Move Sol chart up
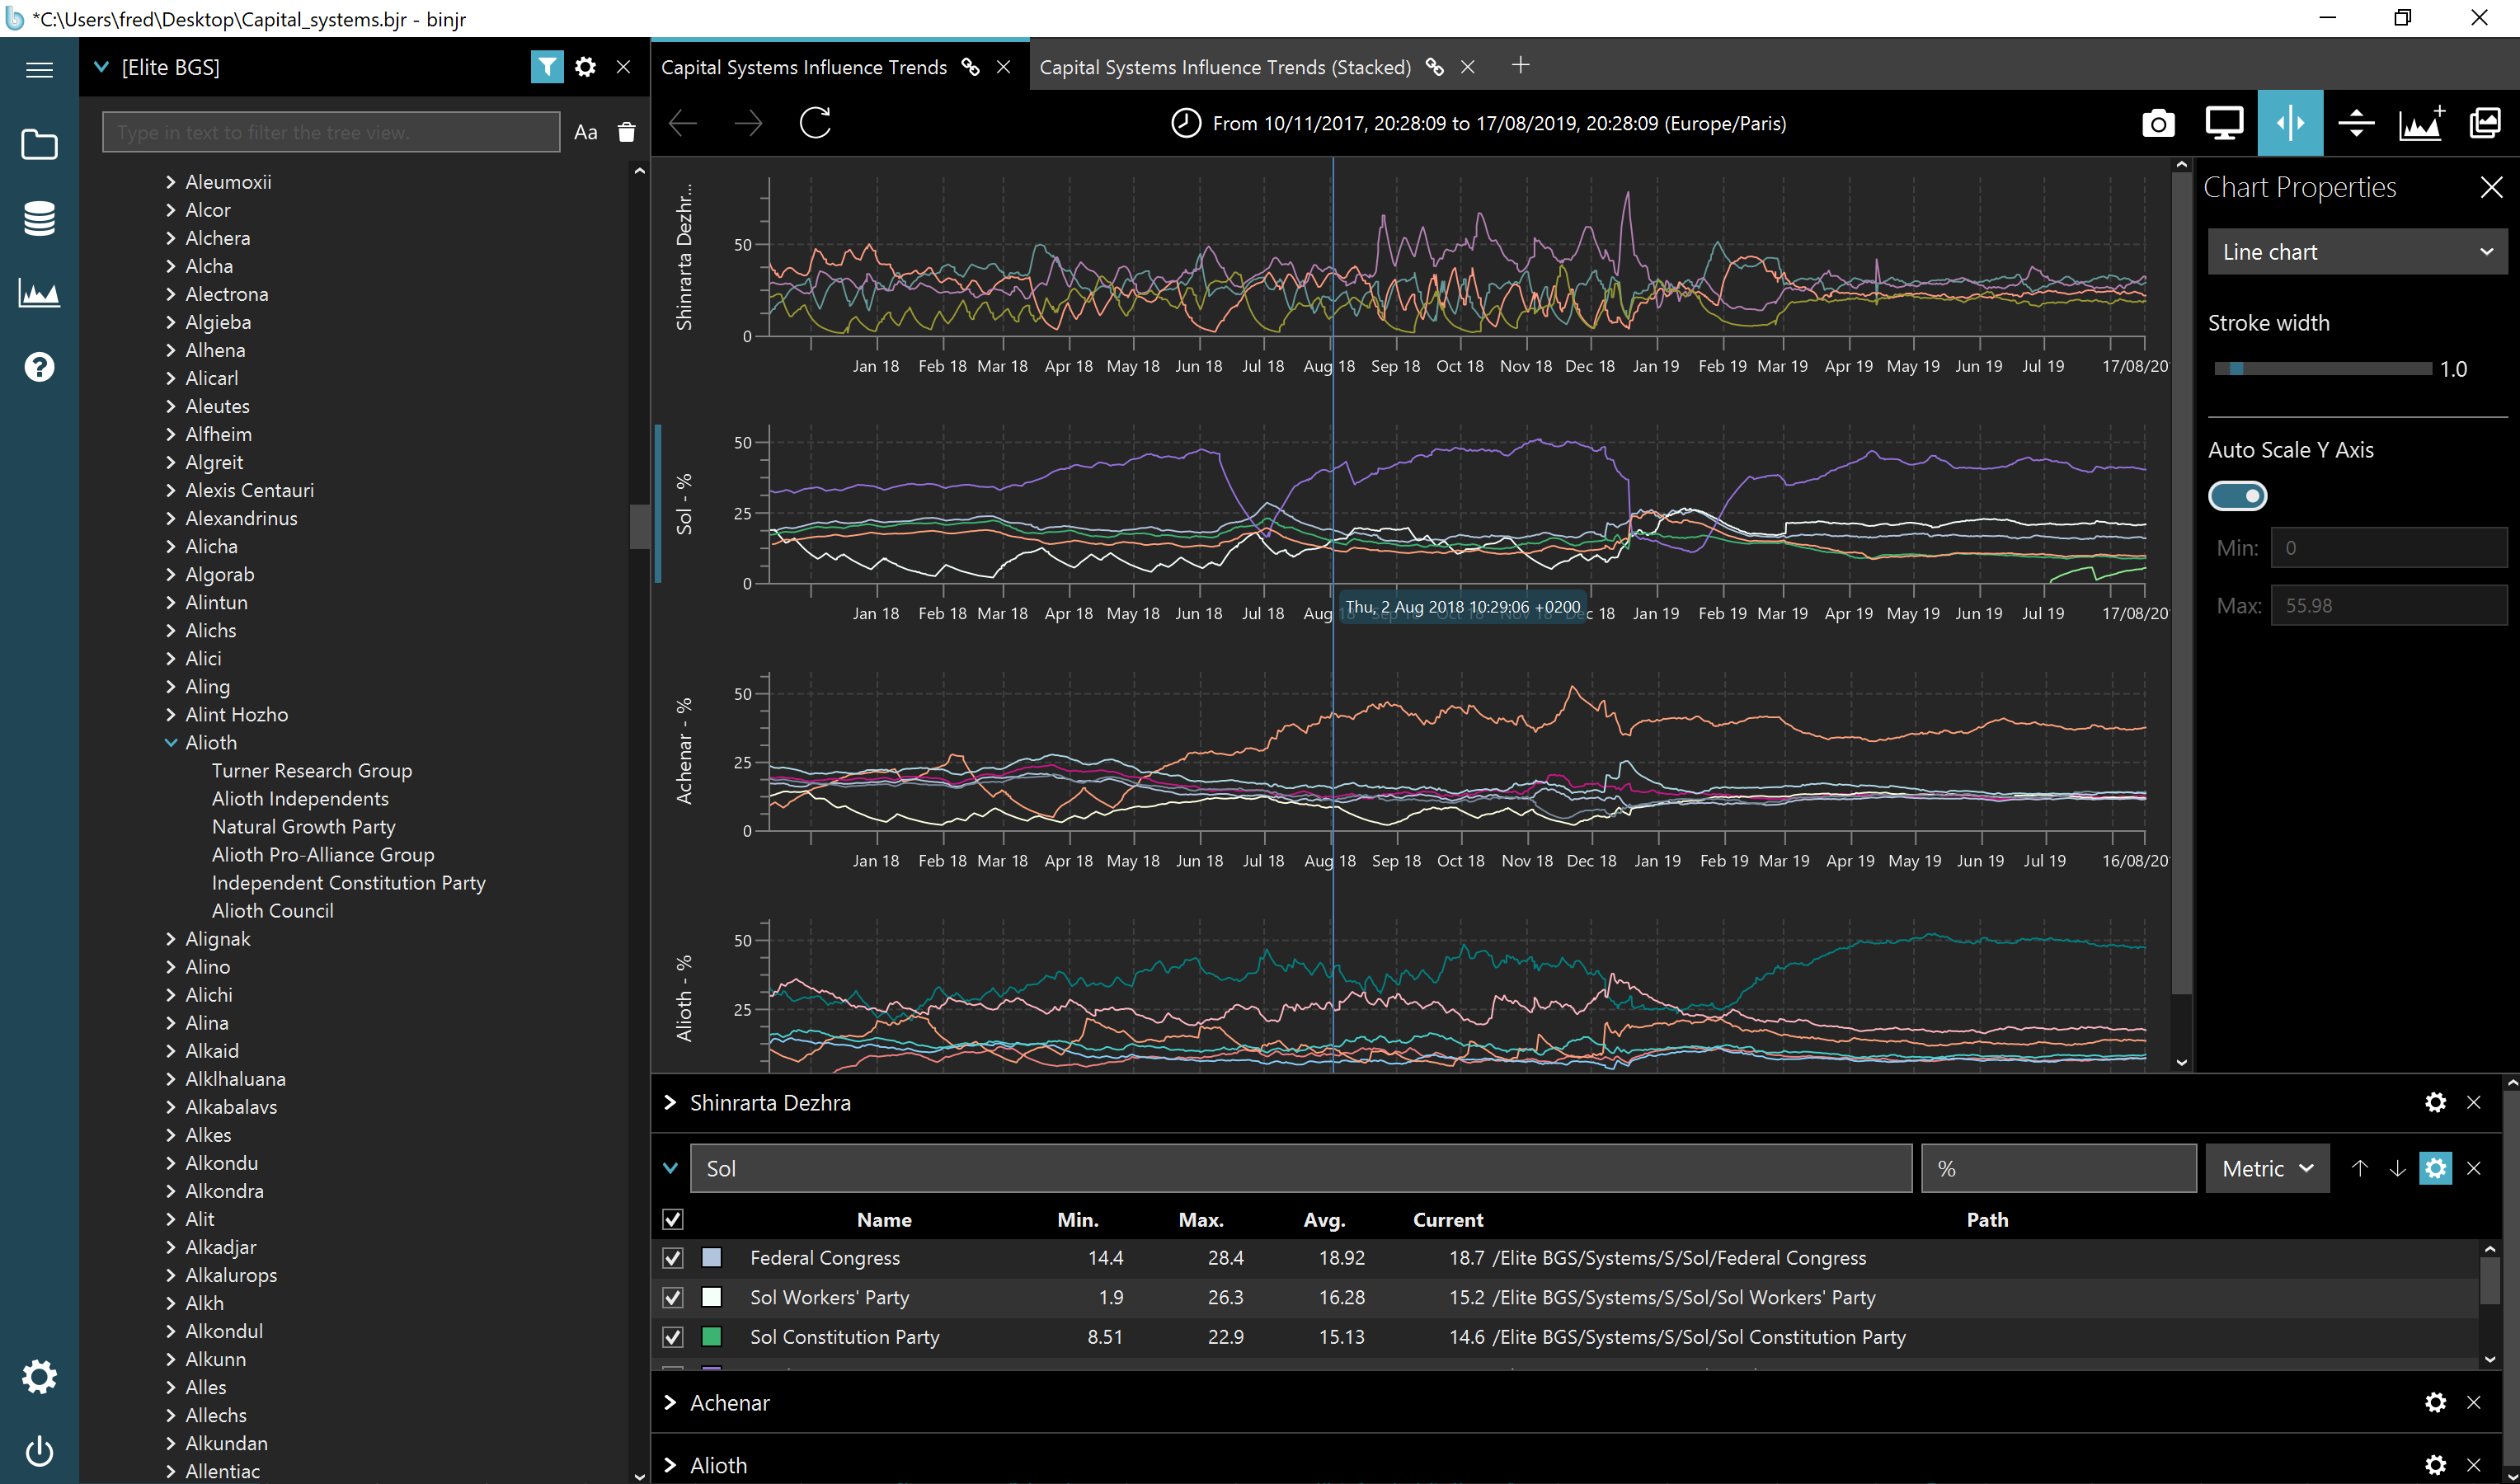Viewport: 2520px width, 1484px height. pyautogui.click(x=2360, y=1168)
